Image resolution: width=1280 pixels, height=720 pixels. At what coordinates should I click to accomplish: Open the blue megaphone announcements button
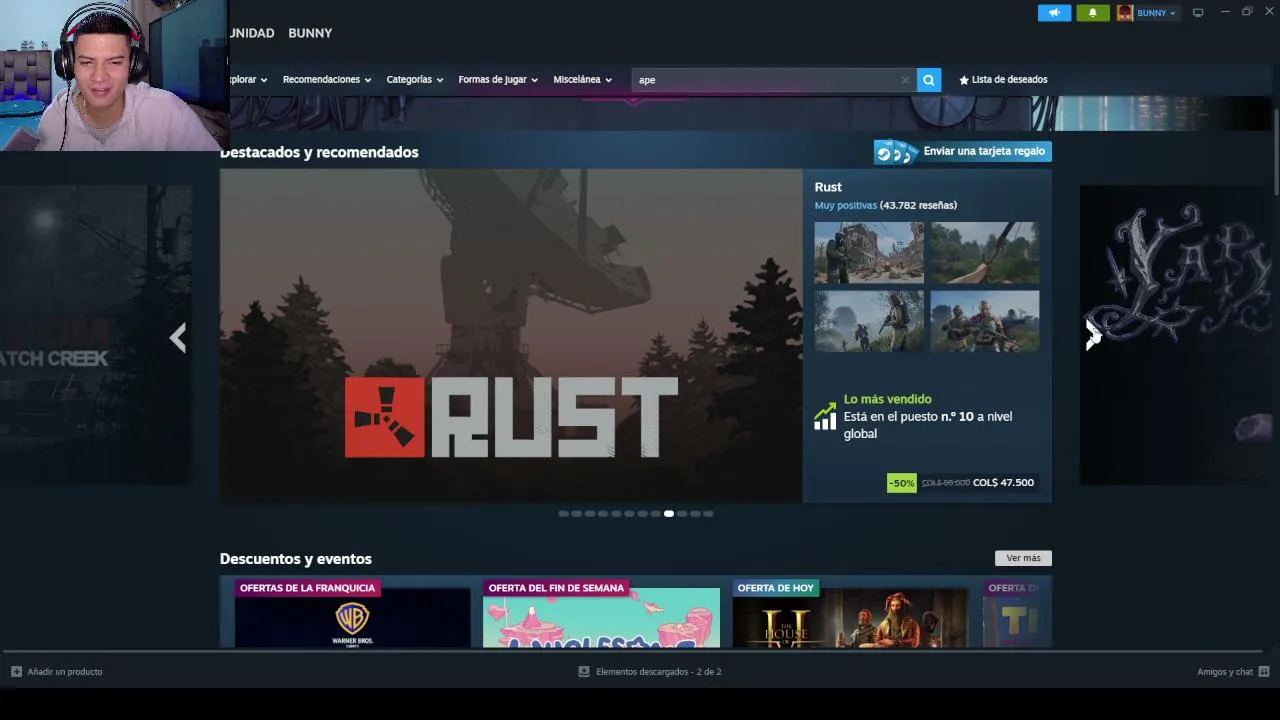coord(1054,13)
